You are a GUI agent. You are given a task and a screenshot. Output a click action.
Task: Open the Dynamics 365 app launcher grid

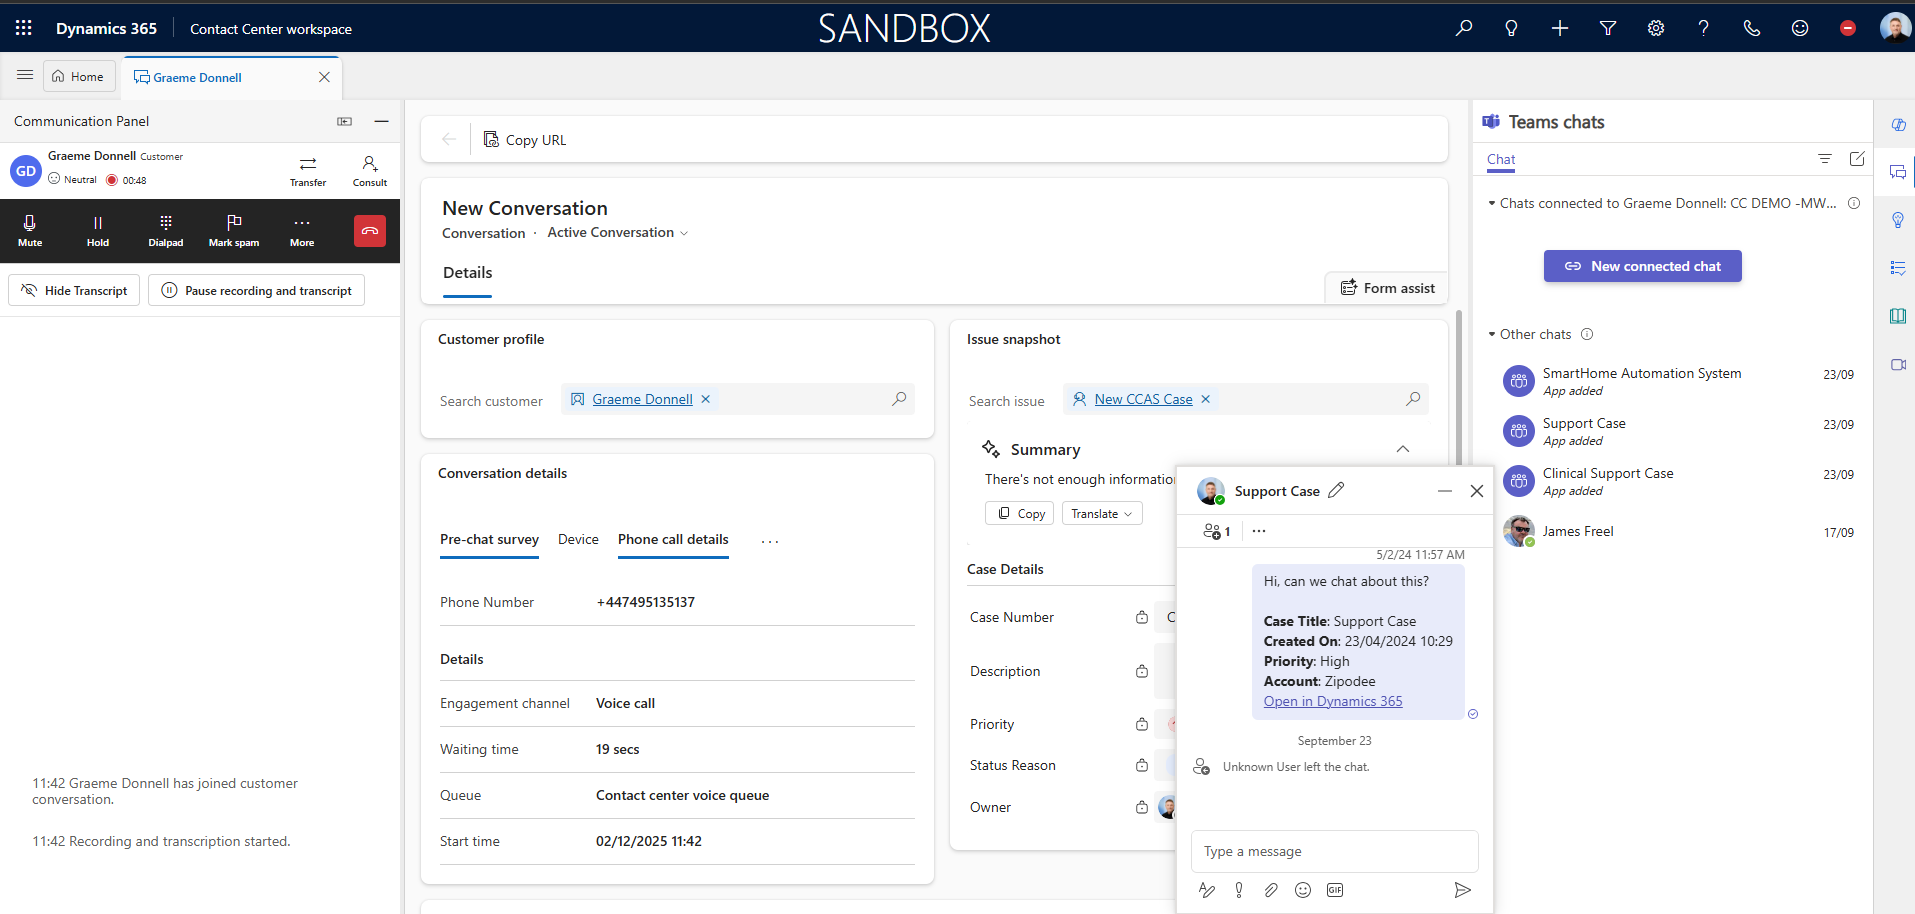pos(24,28)
